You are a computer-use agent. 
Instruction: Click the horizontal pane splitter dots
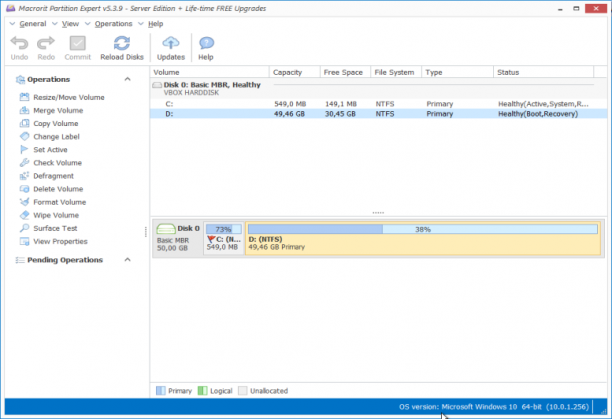point(378,213)
